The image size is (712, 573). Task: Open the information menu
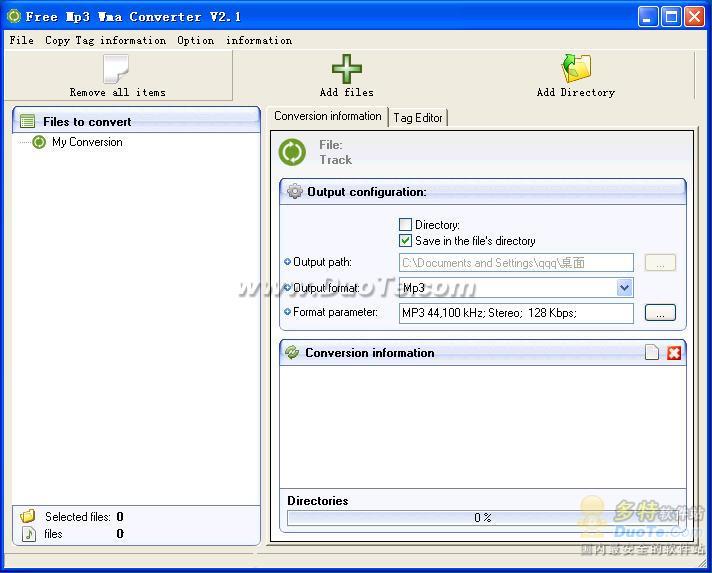(259, 40)
